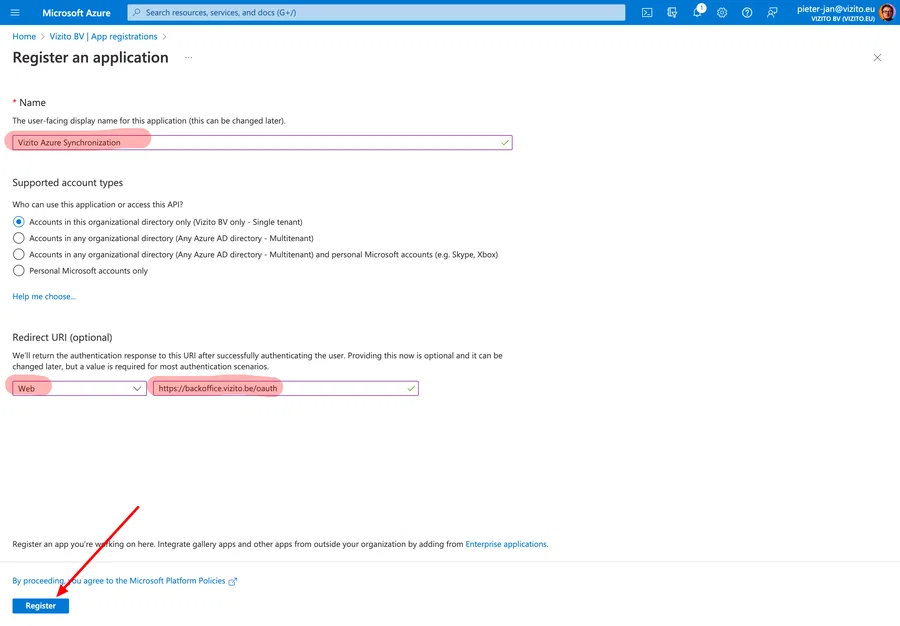Screen dimensions: 900x626
Task: Close the Register an application pane
Action: coord(877,58)
